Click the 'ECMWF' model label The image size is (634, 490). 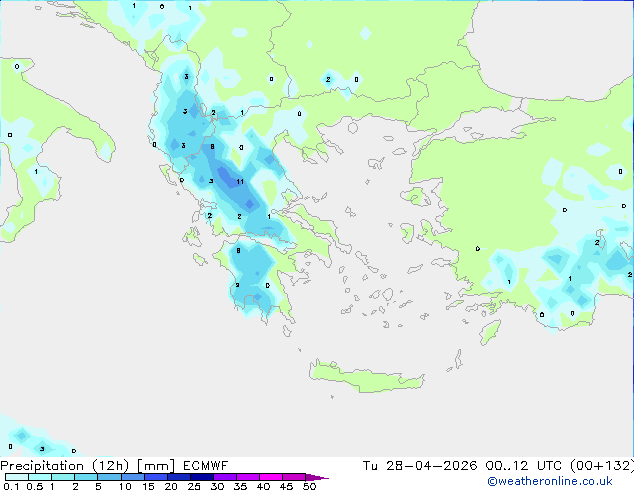pyautogui.click(x=206, y=466)
